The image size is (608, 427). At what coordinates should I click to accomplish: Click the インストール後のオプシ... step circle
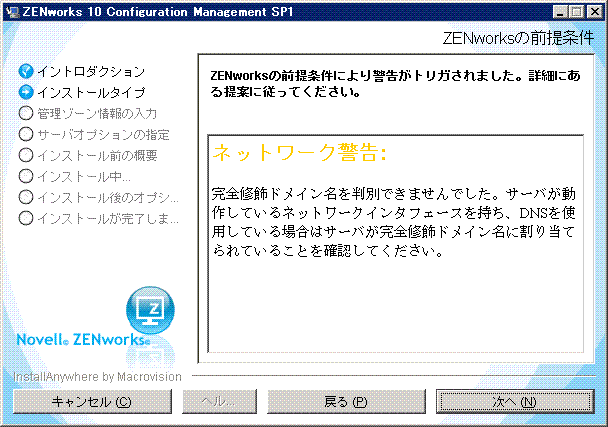(26, 197)
